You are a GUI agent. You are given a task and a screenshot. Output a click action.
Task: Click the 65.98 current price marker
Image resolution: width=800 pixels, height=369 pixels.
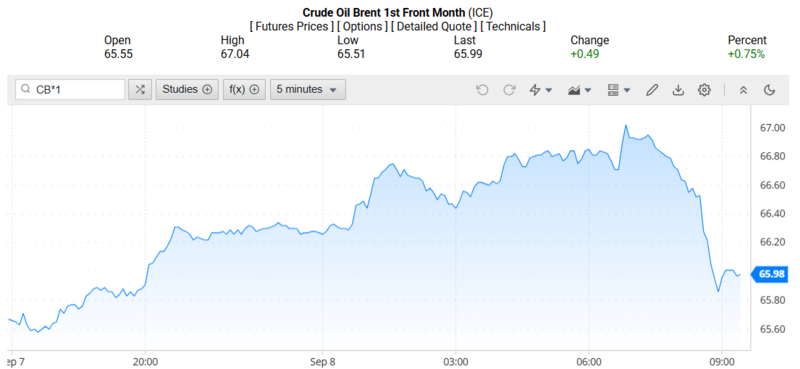pos(771,275)
